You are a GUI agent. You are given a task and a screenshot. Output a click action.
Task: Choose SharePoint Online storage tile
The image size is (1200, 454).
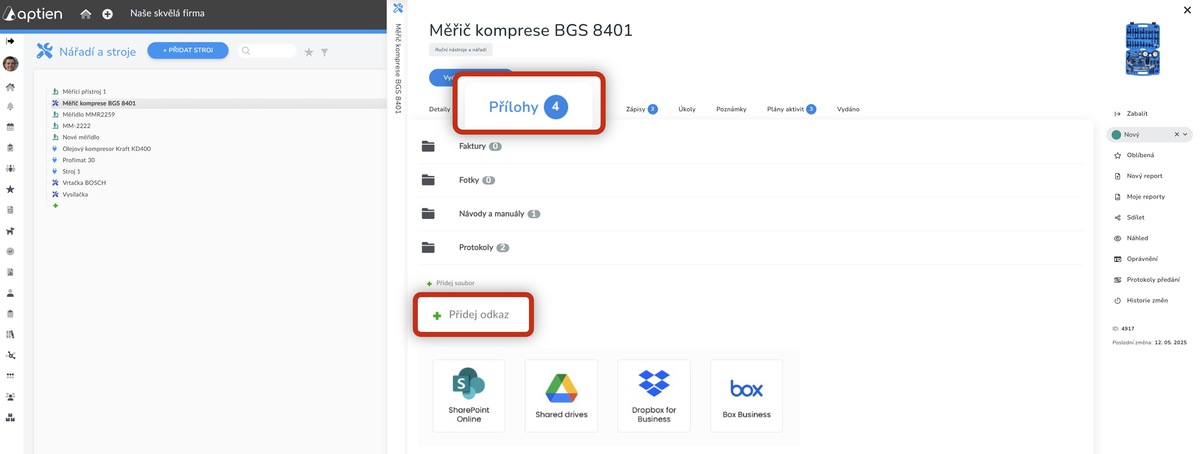(x=469, y=396)
